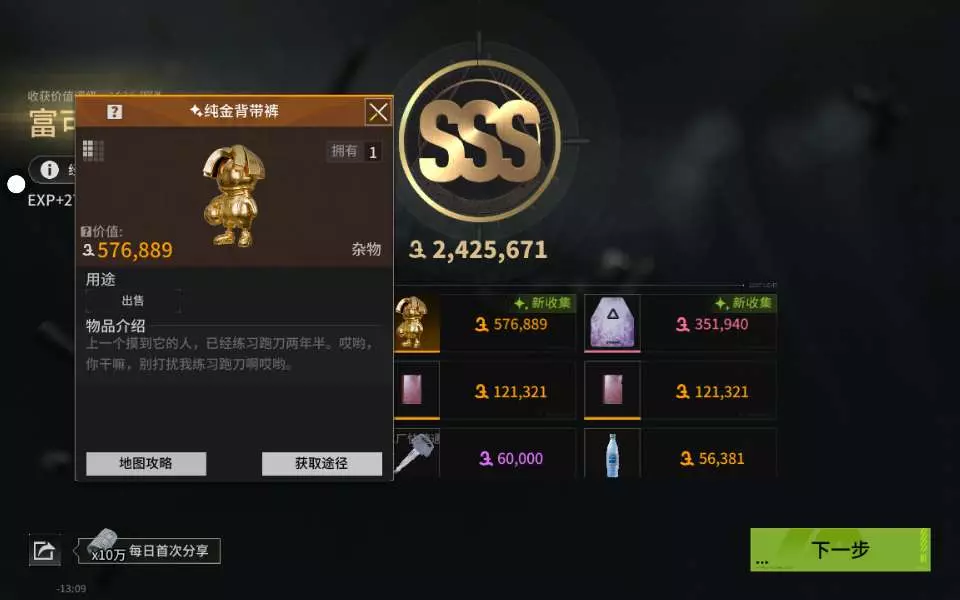This screenshot has width=960, height=600.
Task: Proceed with the green 下一步 button
Action: tap(840, 550)
